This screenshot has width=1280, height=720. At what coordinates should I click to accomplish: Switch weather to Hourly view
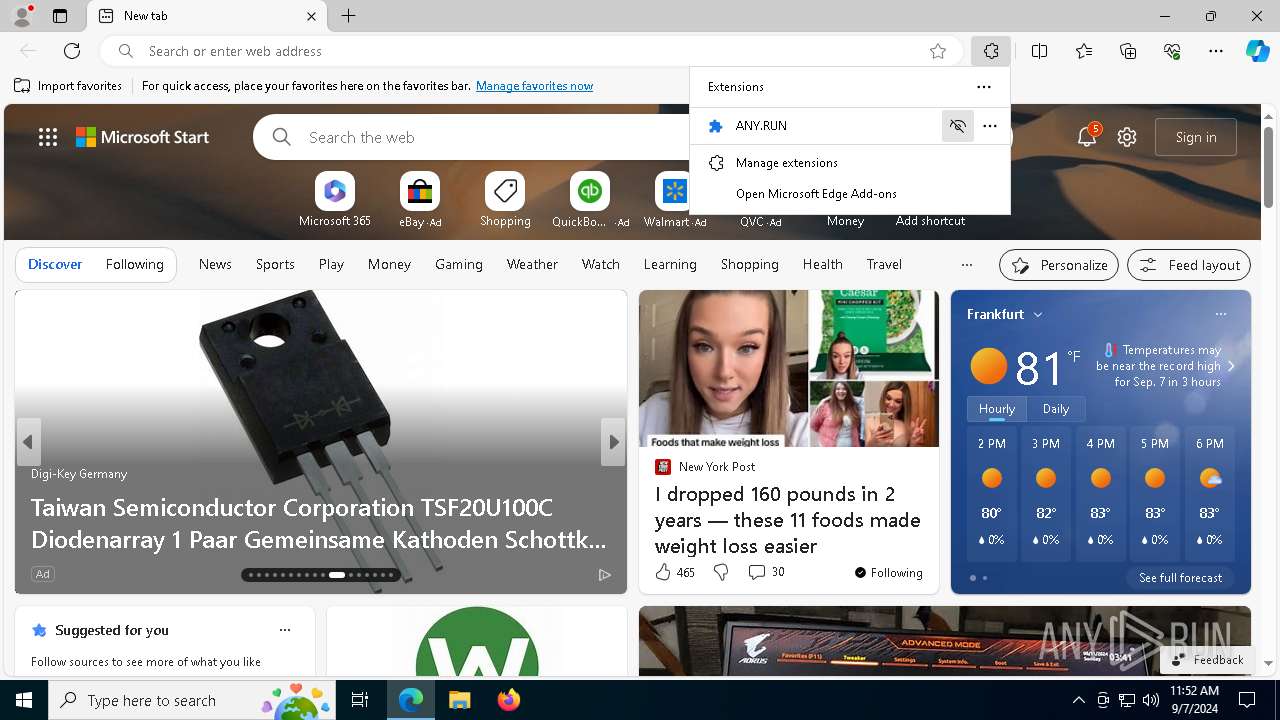(x=997, y=409)
